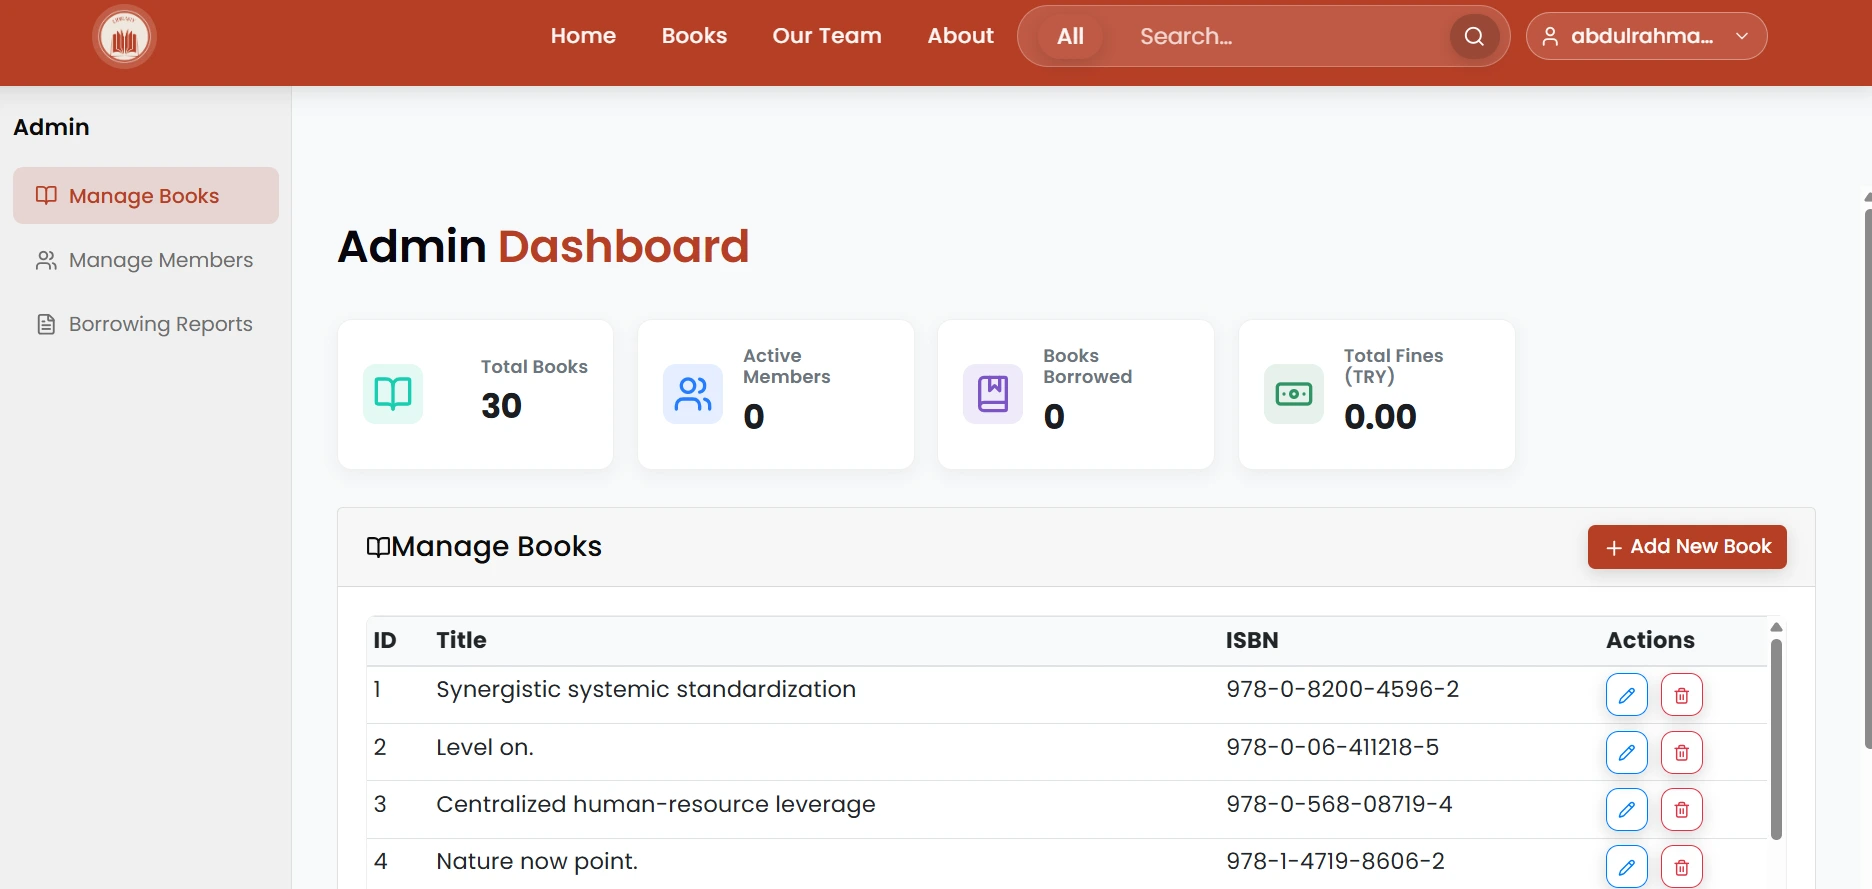Click the Books Borrowed bookmark icon
The height and width of the screenshot is (889, 1872).
pyautogui.click(x=993, y=394)
